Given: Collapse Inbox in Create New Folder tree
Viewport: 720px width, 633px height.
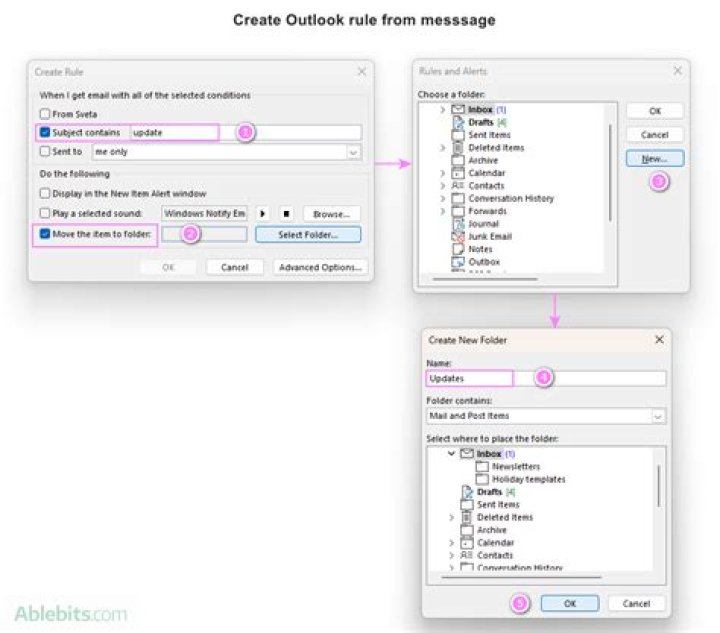Looking at the screenshot, I should click(x=451, y=454).
